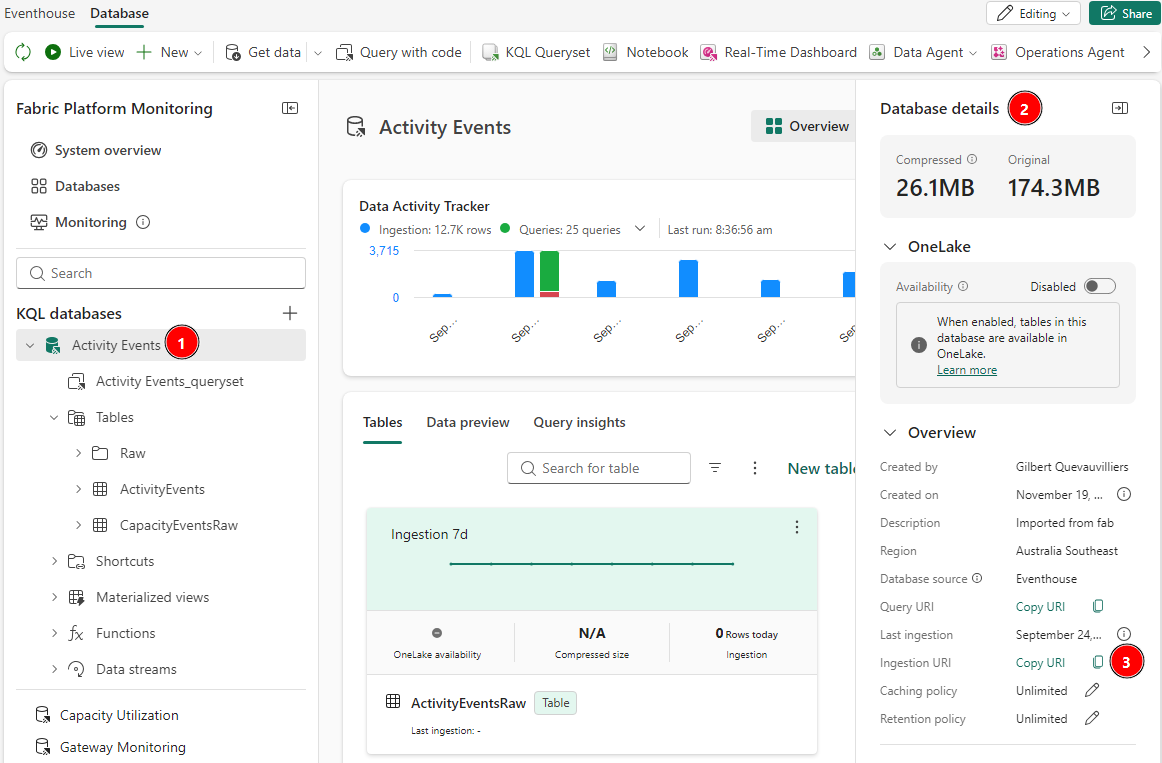Open the Editing mode dropdown
The height and width of the screenshot is (763, 1162).
(1033, 13)
